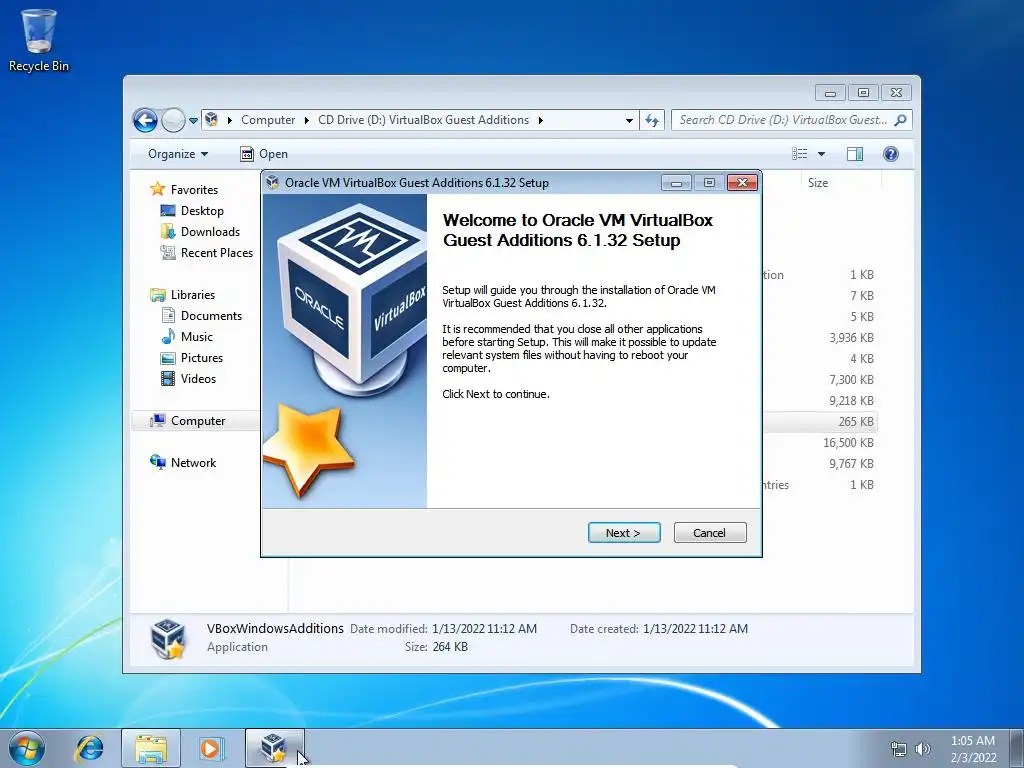Open Recent Places under Favorites
This screenshot has width=1024, height=768.
pyautogui.click(x=216, y=253)
